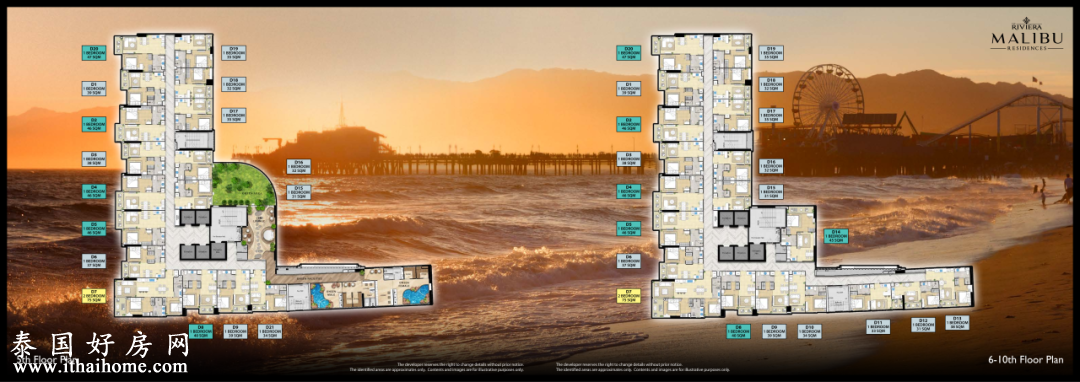
Task: Select the D21 unit label below 5th floor plan
Action: 270,332
